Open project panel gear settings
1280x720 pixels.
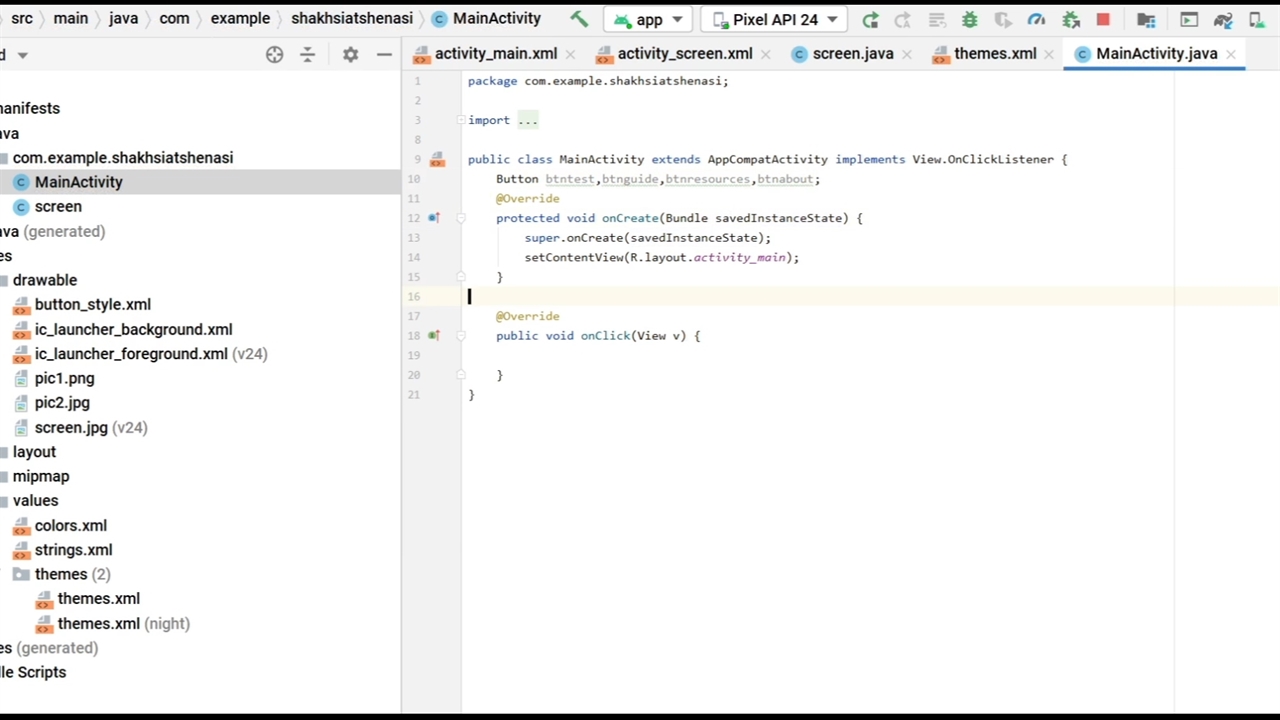[350, 55]
